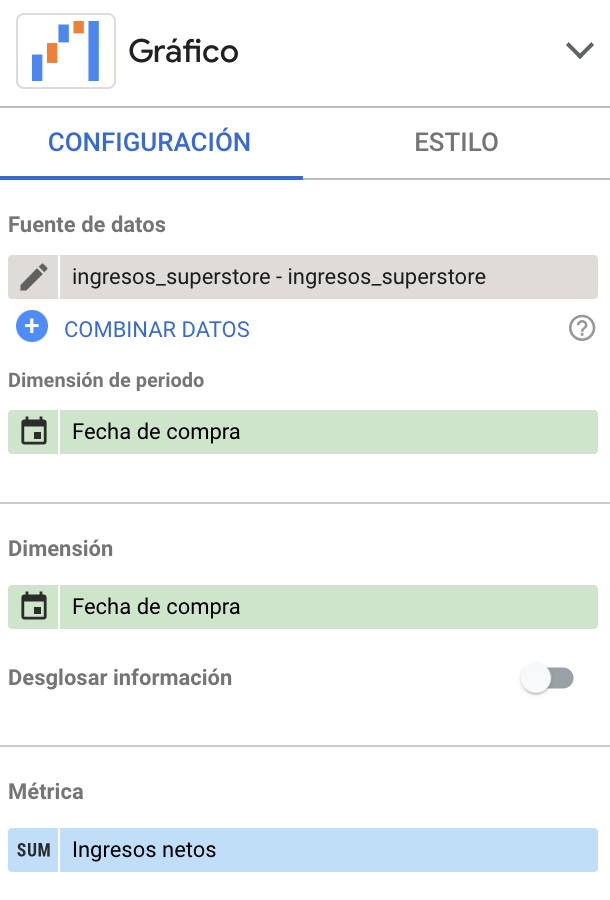Click the pencil edit data source icon
610x900 pixels.
[33, 277]
